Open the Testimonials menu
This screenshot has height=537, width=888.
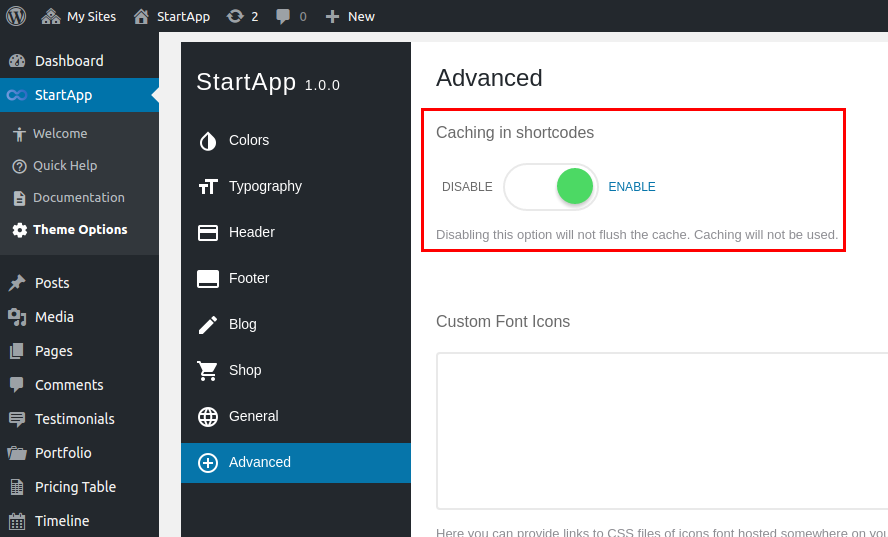(79, 419)
